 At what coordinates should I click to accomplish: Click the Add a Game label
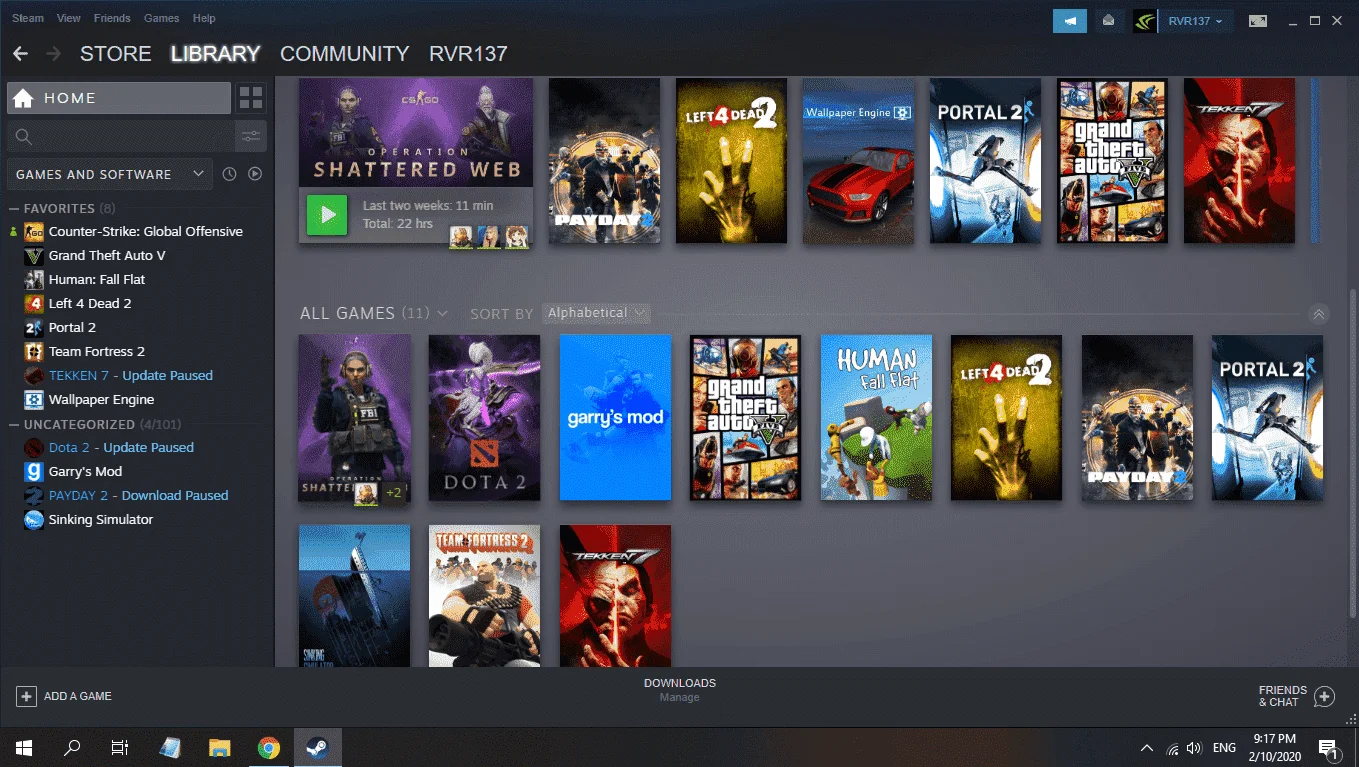(x=78, y=696)
